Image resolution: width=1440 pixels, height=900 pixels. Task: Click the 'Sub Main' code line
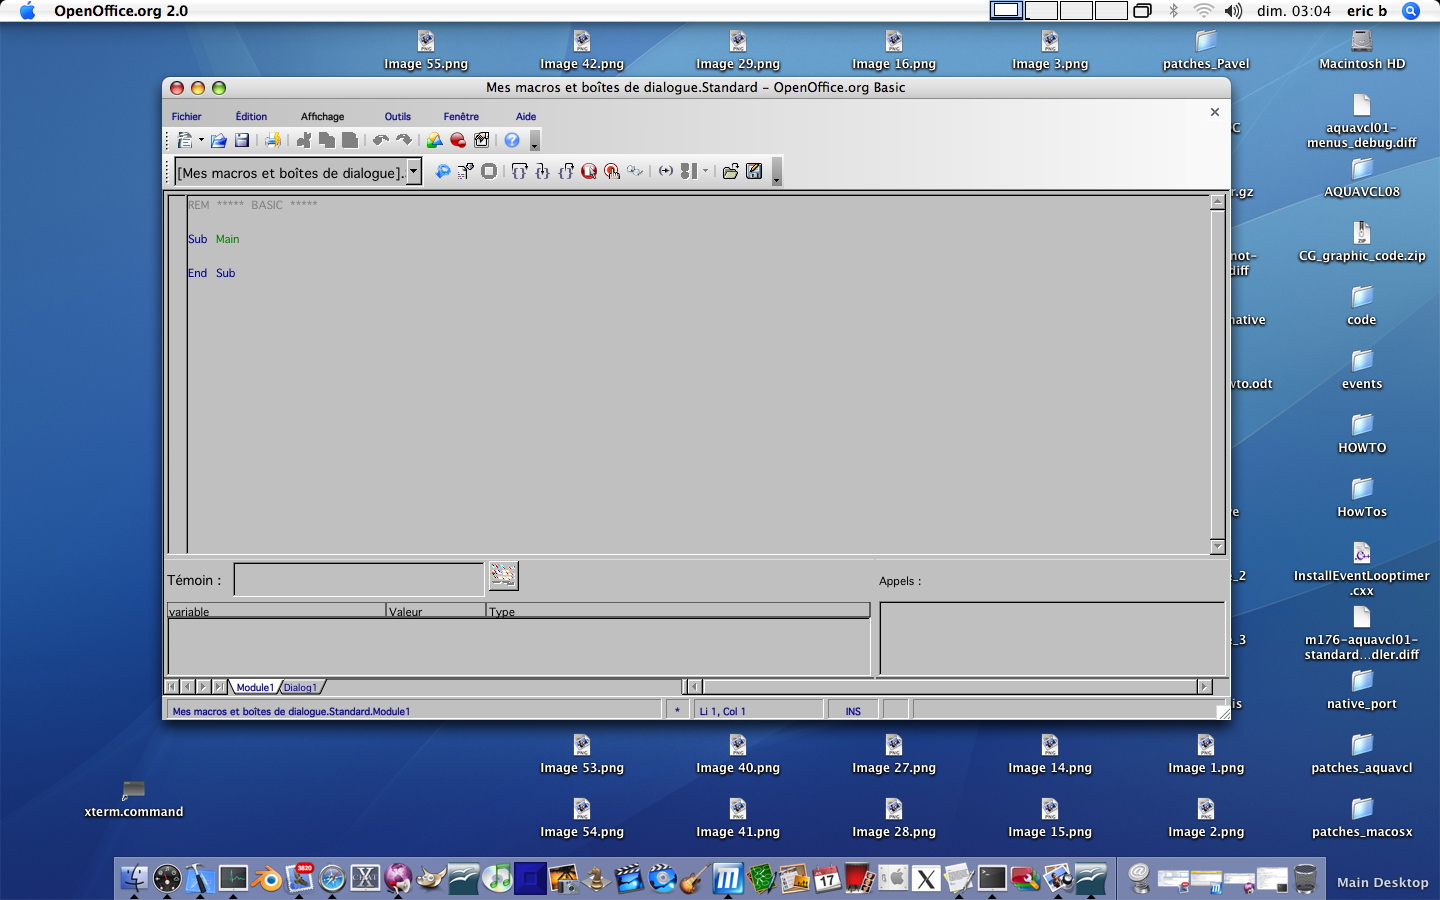tap(214, 239)
